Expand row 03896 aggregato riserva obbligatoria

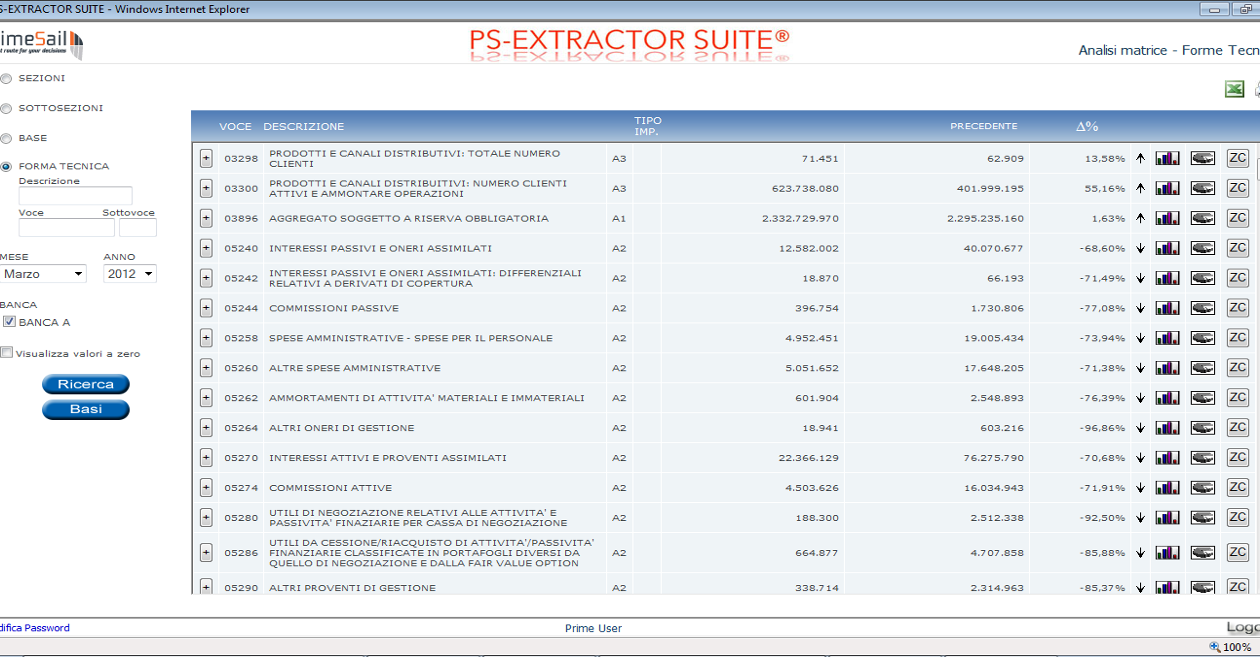(x=206, y=218)
